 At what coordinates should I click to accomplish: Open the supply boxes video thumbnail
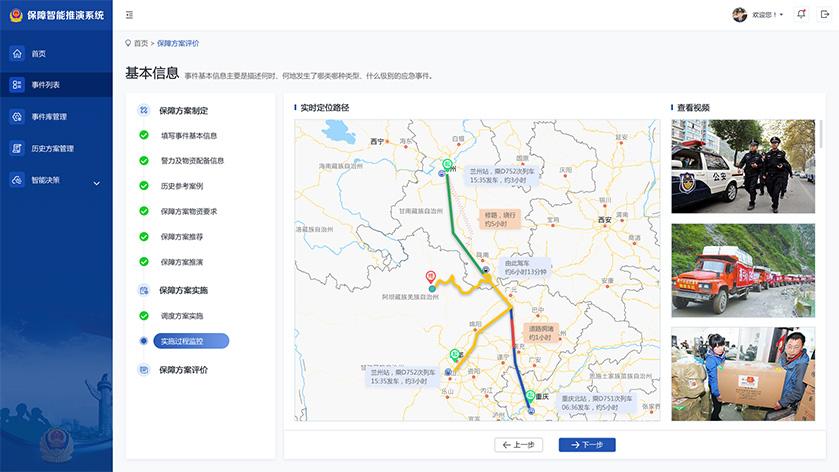coord(743,374)
